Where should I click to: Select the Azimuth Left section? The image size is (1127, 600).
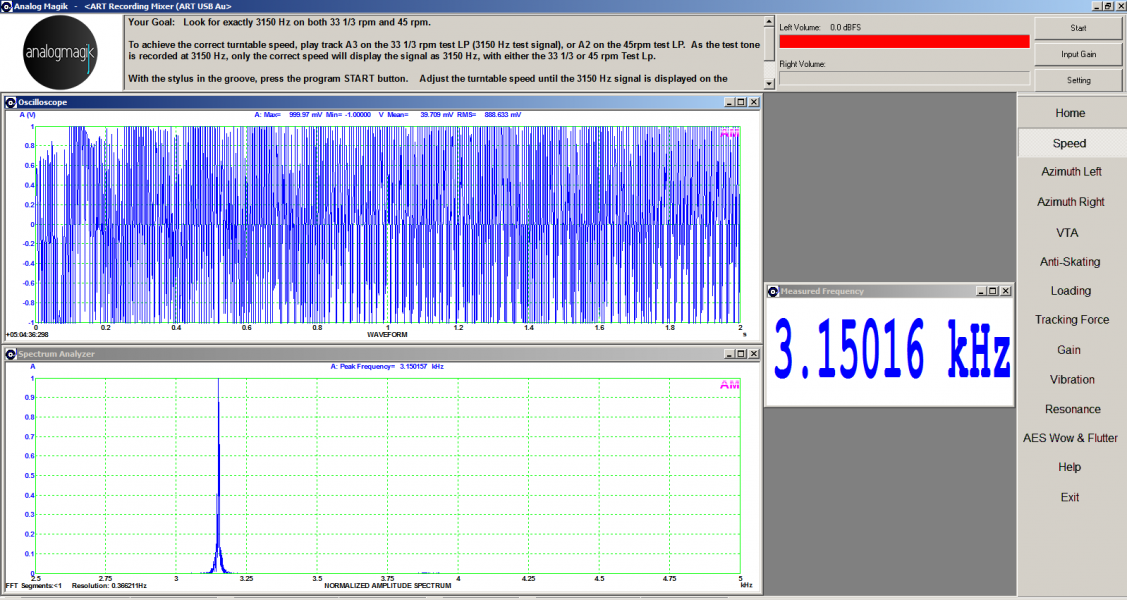click(x=1070, y=172)
